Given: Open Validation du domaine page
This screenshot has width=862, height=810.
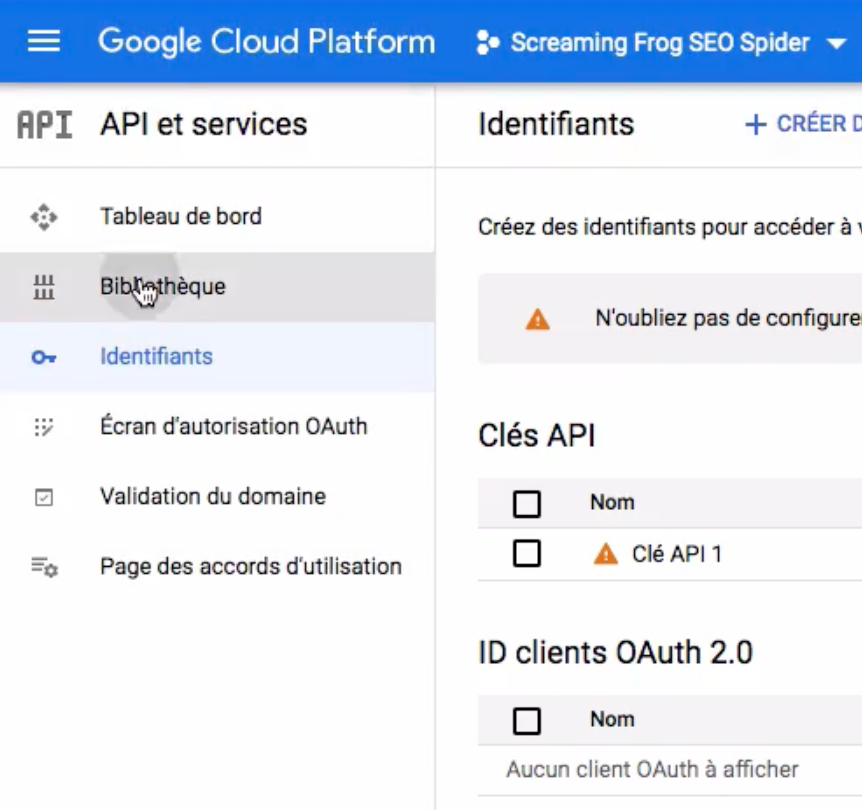Looking at the screenshot, I should [x=217, y=497].
